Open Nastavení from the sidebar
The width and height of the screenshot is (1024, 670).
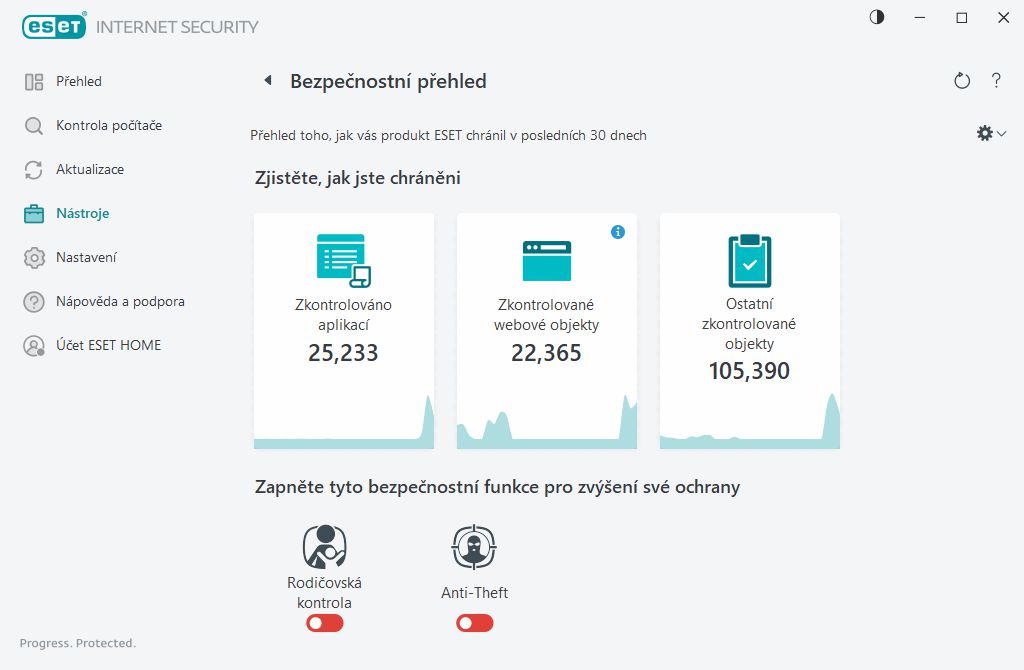click(86, 257)
